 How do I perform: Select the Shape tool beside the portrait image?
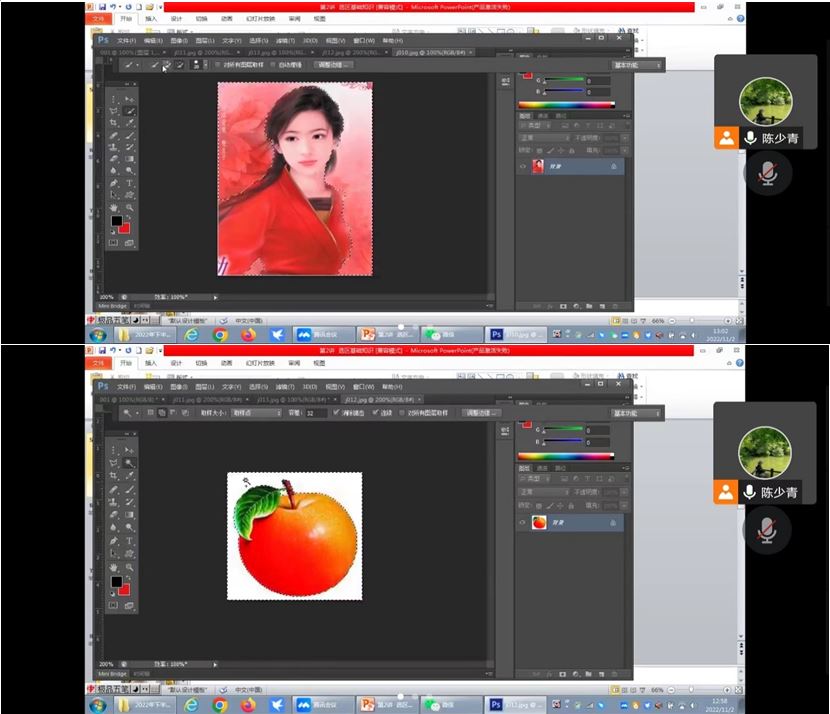(x=129, y=195)
